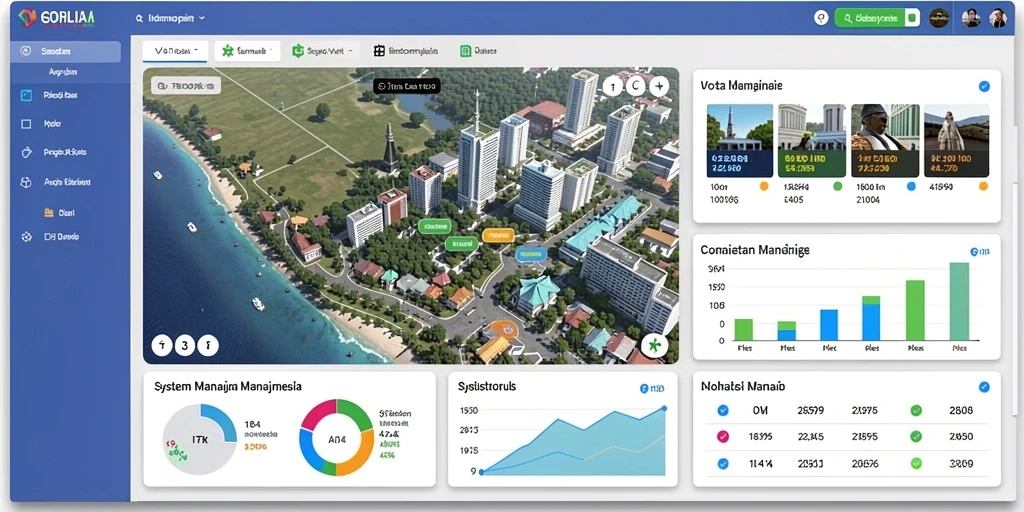This screenshot has width=1024, height=512.
Task: Click the blue info icon in the Syslistroruls panel
Action: pos(643,389)
